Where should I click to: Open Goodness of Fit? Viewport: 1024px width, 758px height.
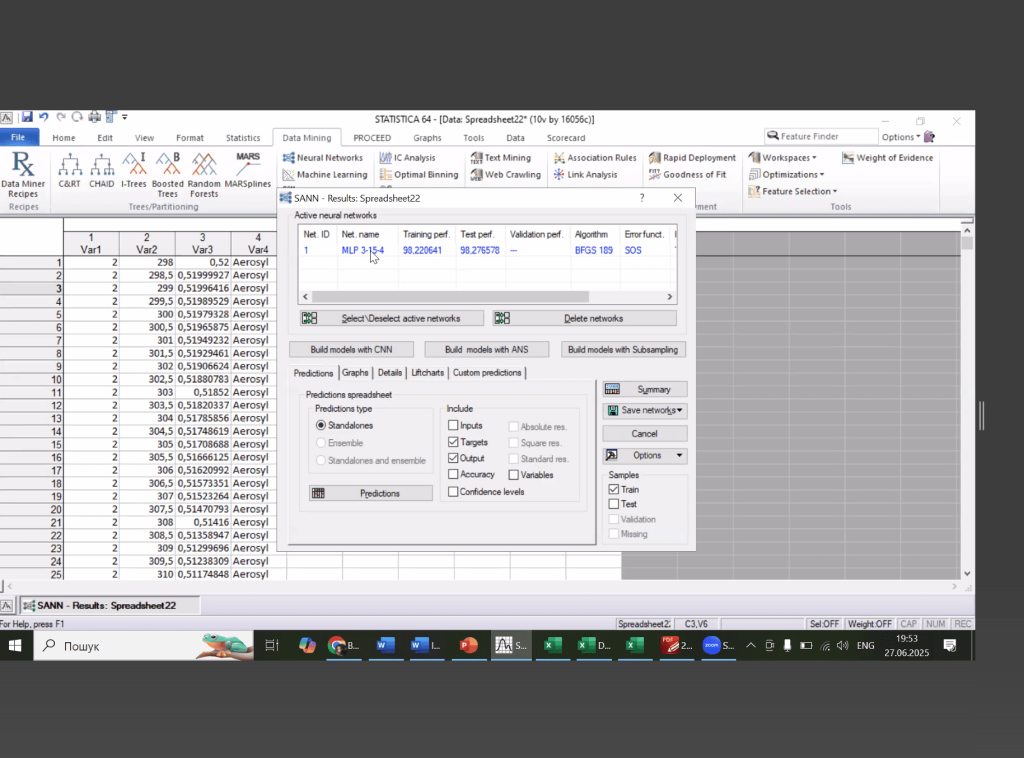(687, 175)
